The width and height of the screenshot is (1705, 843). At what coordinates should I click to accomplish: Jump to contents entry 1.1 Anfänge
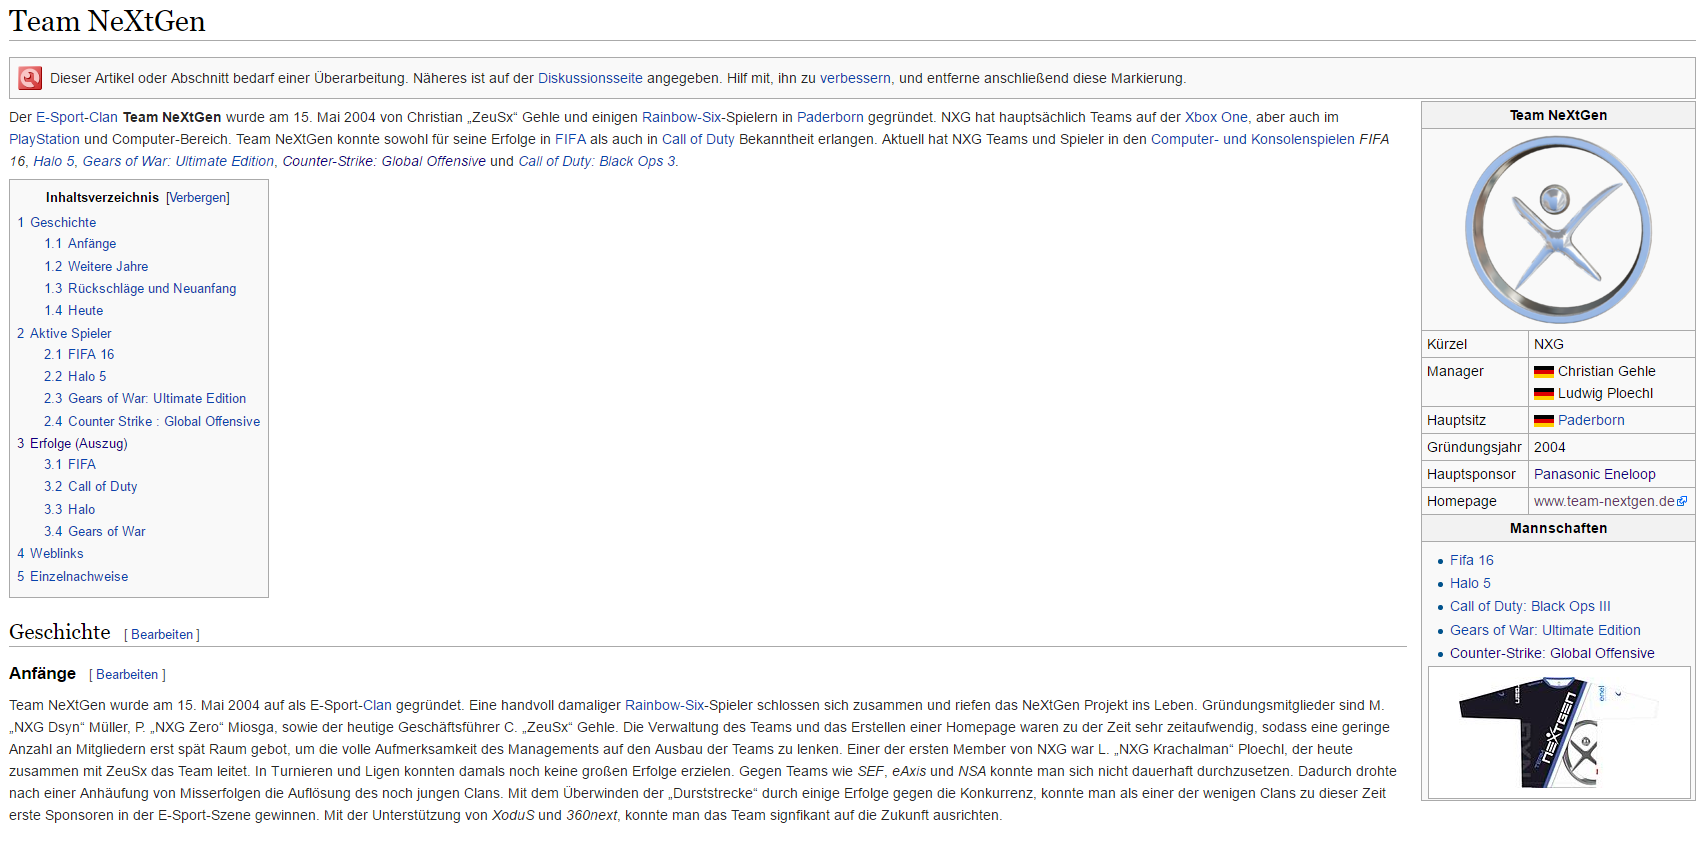[80, 244]
